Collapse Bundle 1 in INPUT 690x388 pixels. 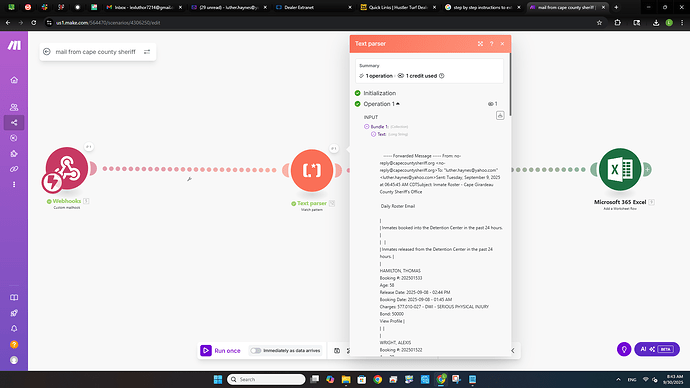click(x=367, y=127)
